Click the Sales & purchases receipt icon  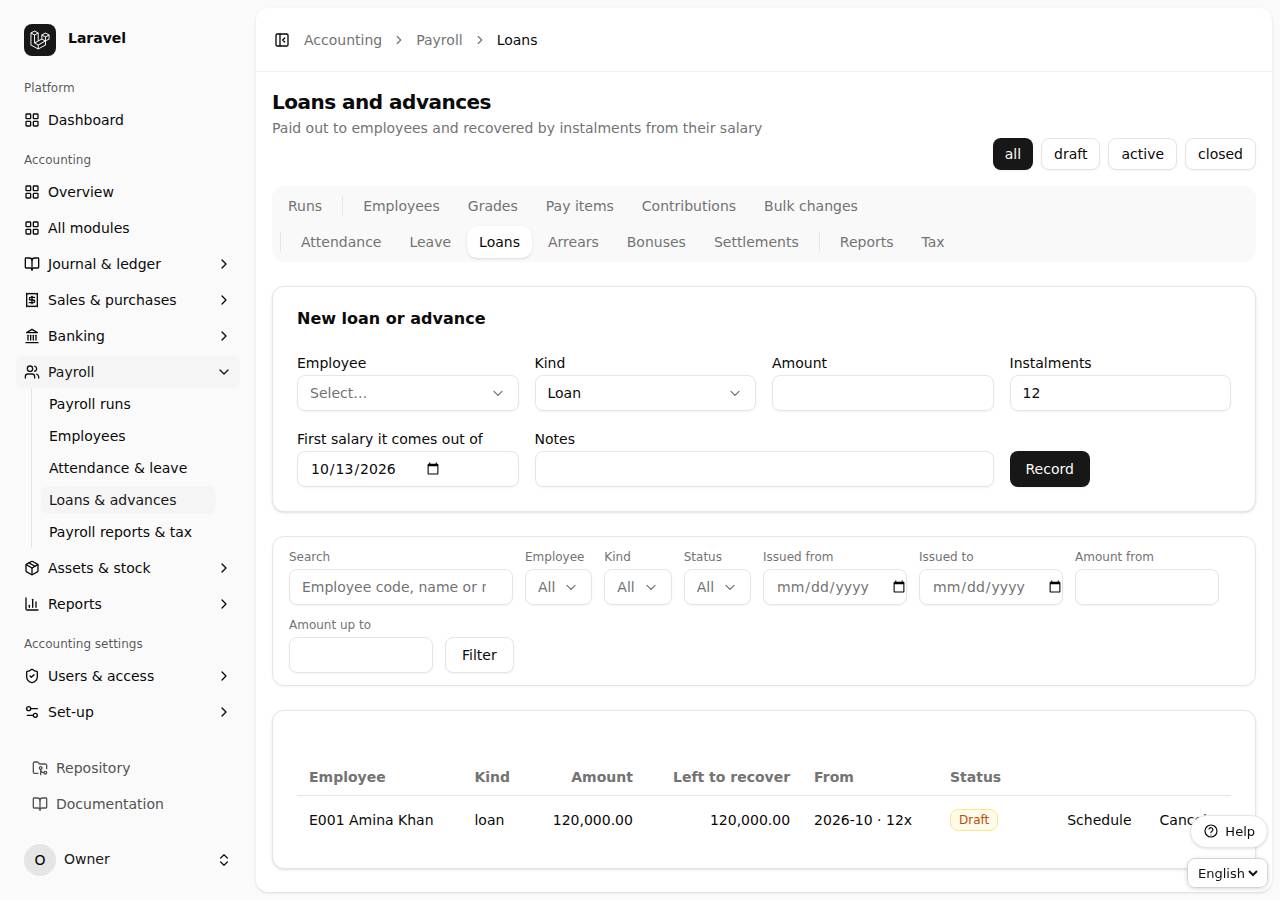(32, 300)
